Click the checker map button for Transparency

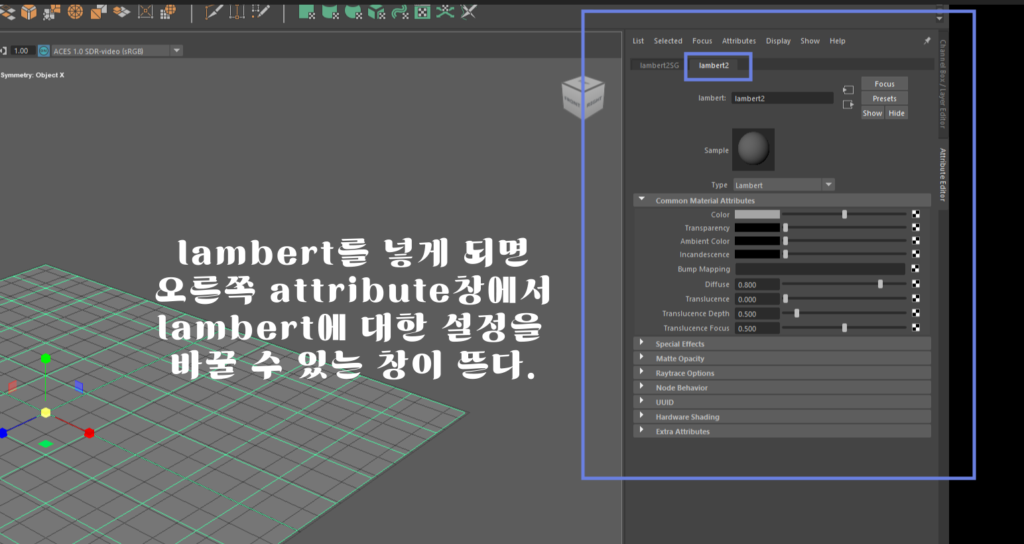point(916,227)
